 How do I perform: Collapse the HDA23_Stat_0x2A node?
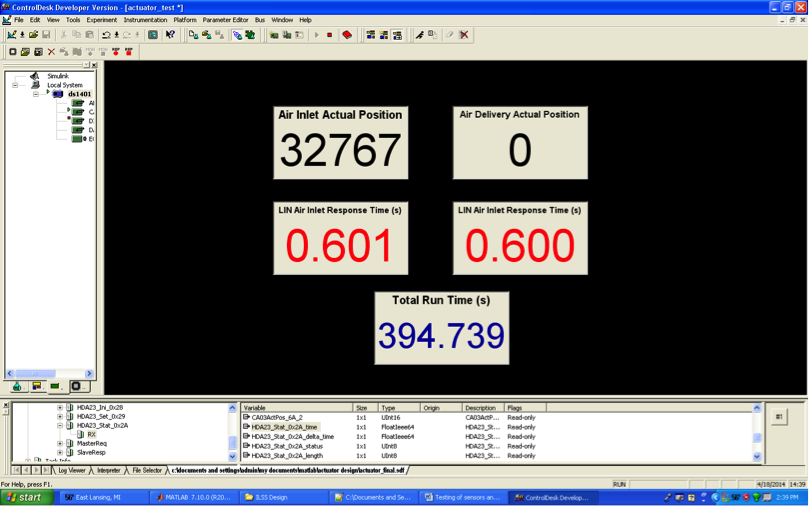pos(60,426)
